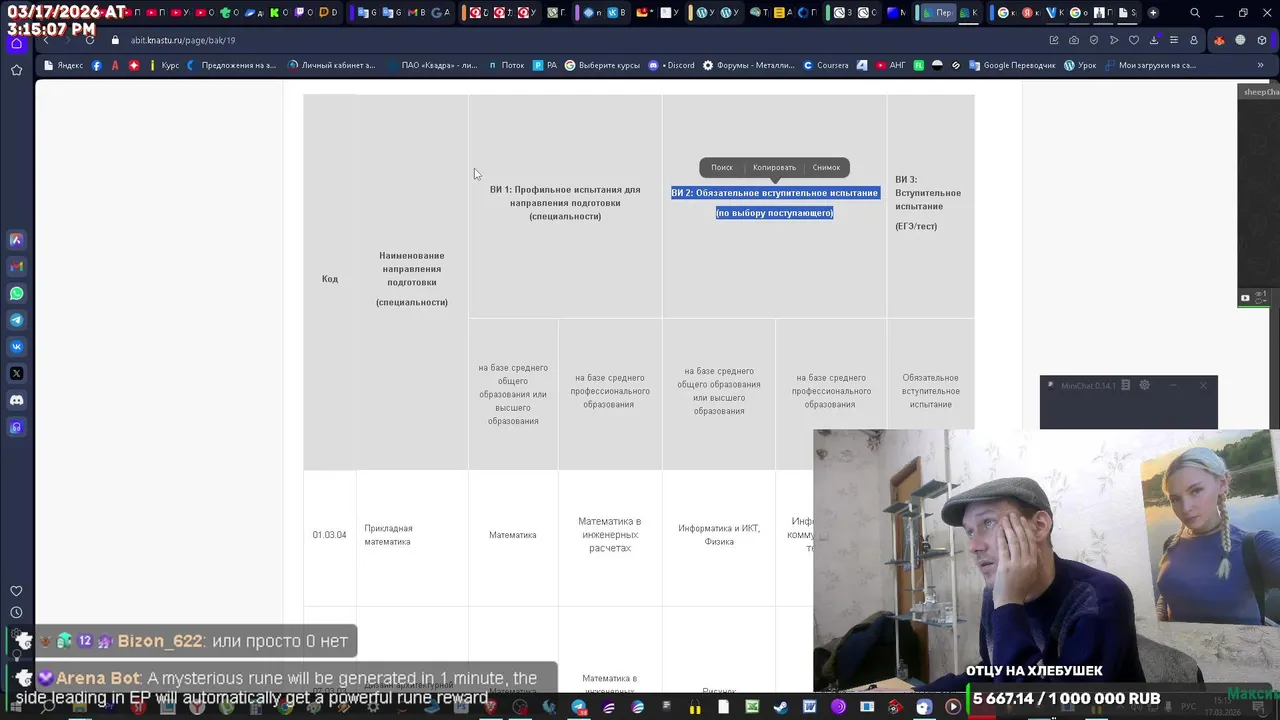Screen dimensions: 1280x720
Task: Open Telegram in the Opera sidebar
Action: click(x=16, y=320)
